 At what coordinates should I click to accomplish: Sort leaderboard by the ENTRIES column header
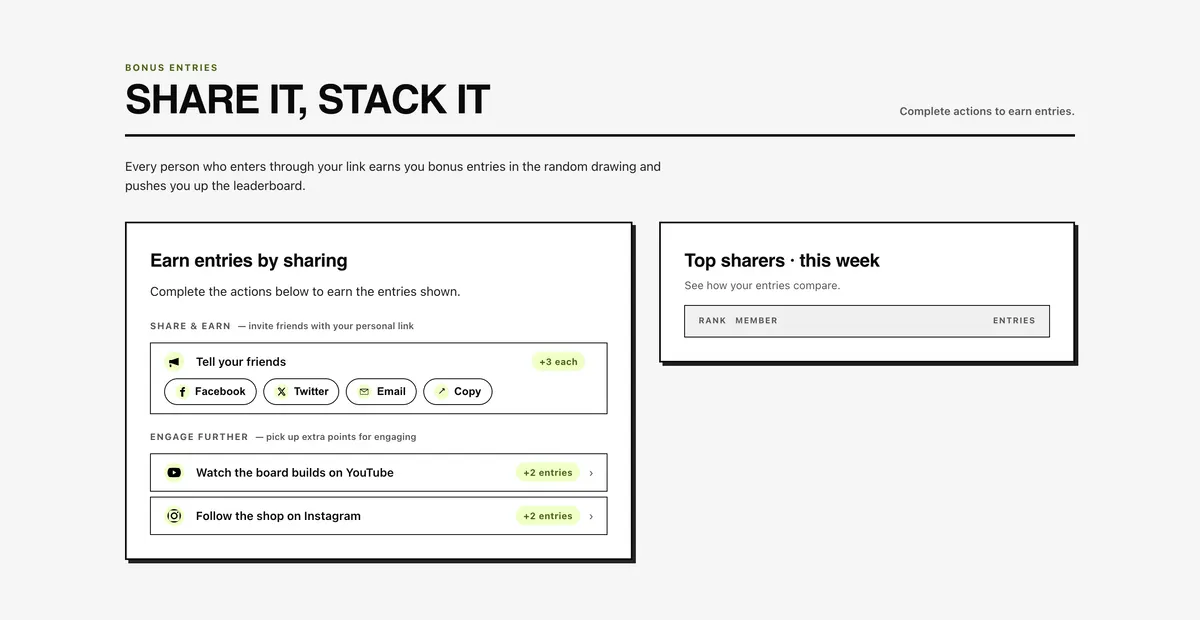point(1014,321)
